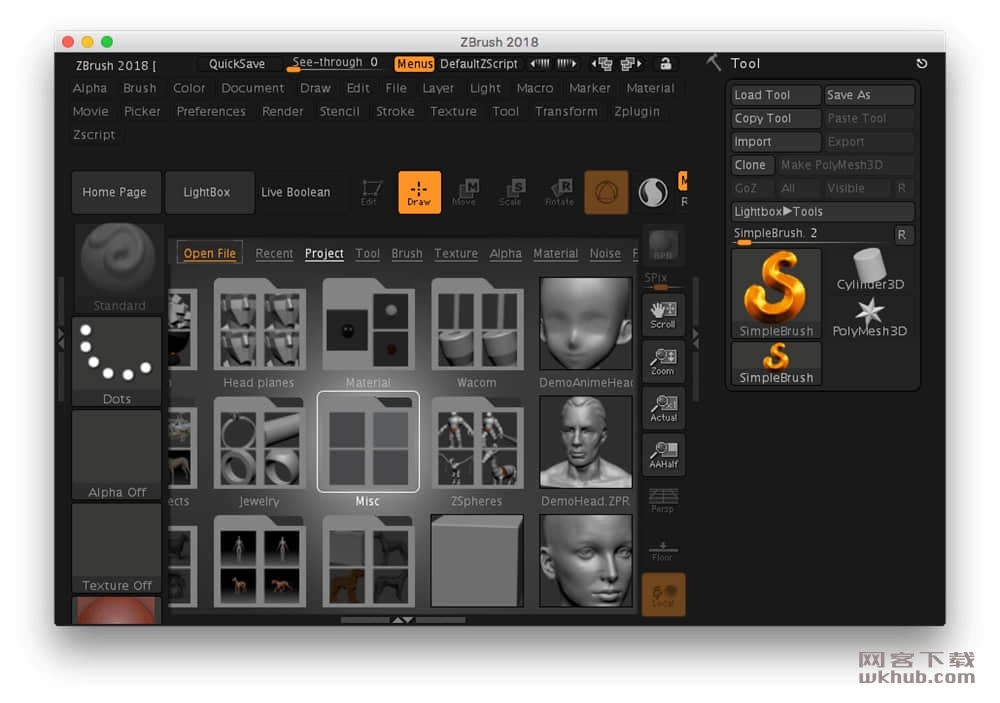
Task: Click the AAHalf icon
Action: pos(663,454)
